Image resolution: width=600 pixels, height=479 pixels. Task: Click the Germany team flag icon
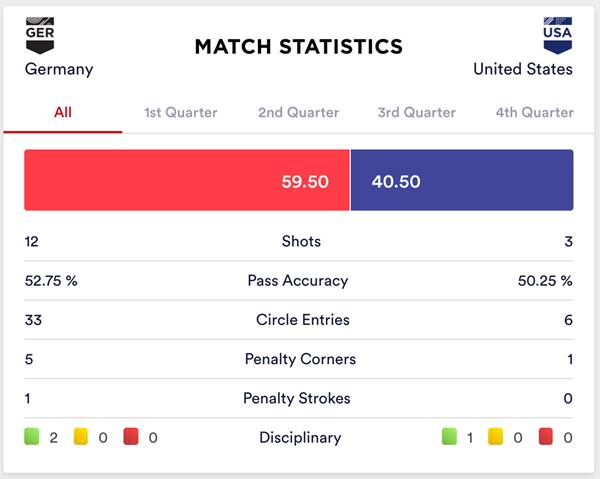coord(41,35)
